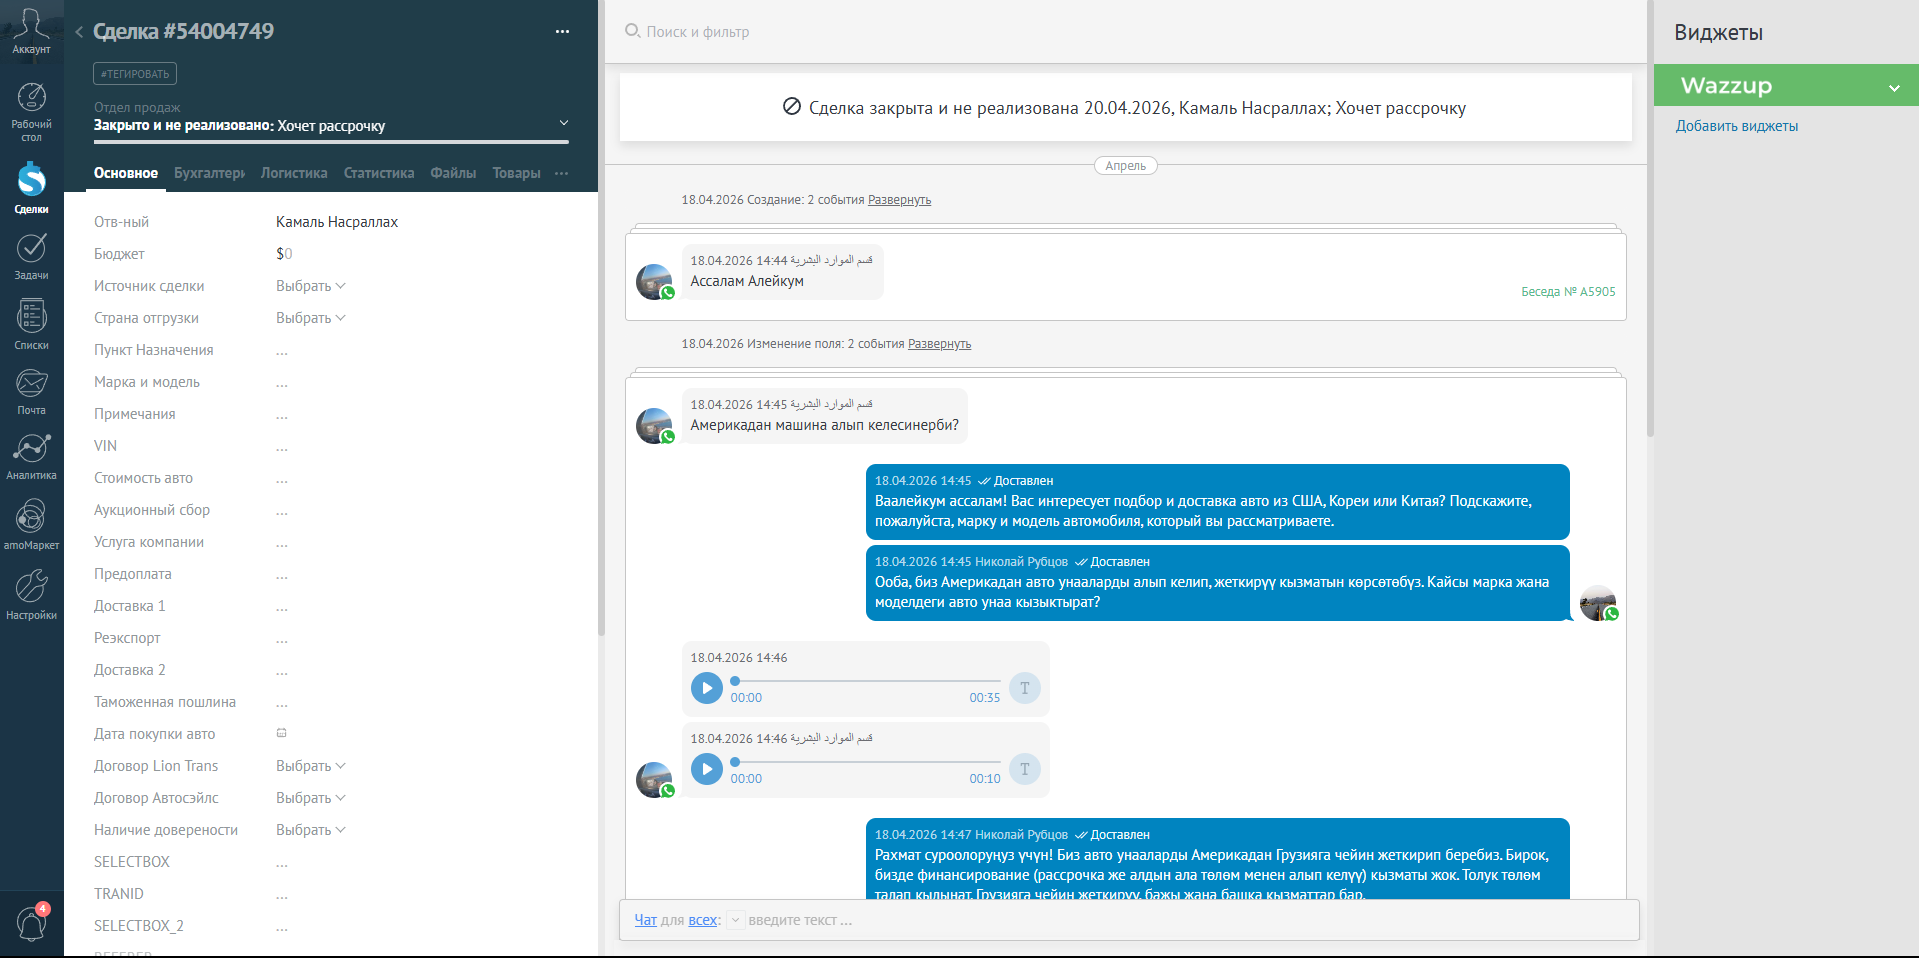
Task: Click the search magnifier icon
Action: tap(632, 31)
